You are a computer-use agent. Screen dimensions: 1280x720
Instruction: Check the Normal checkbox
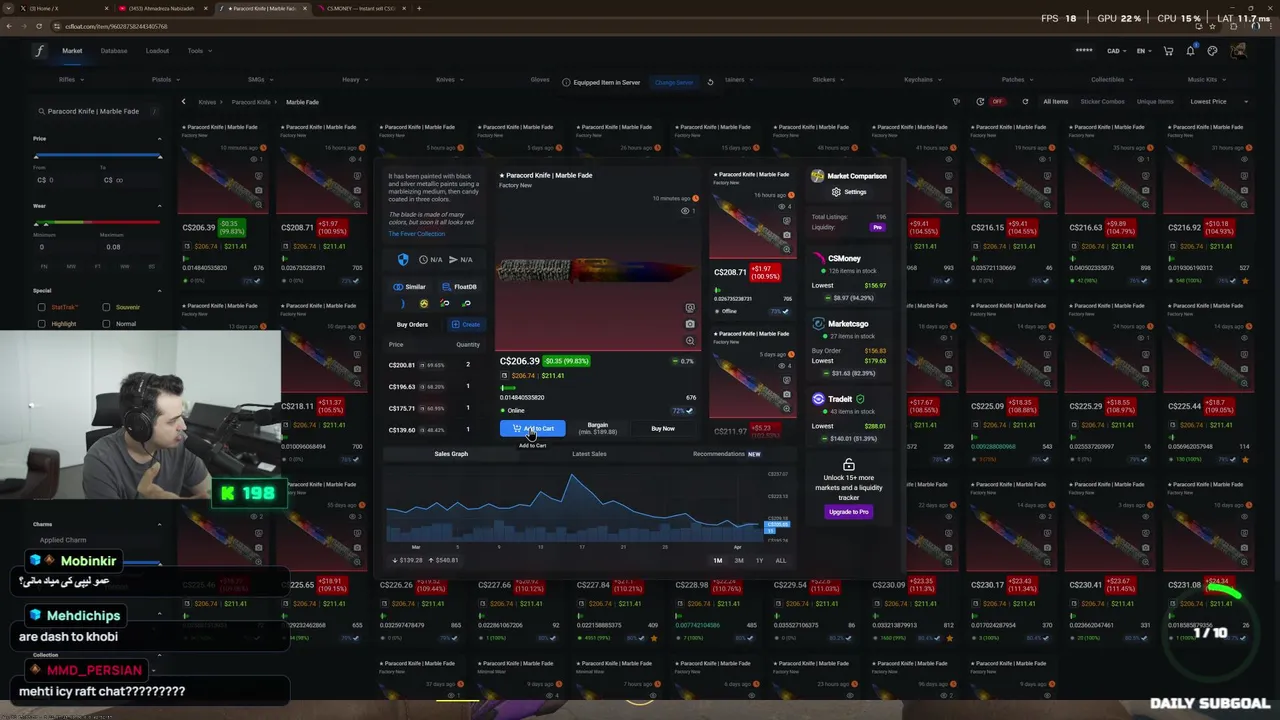click(106, 324)
